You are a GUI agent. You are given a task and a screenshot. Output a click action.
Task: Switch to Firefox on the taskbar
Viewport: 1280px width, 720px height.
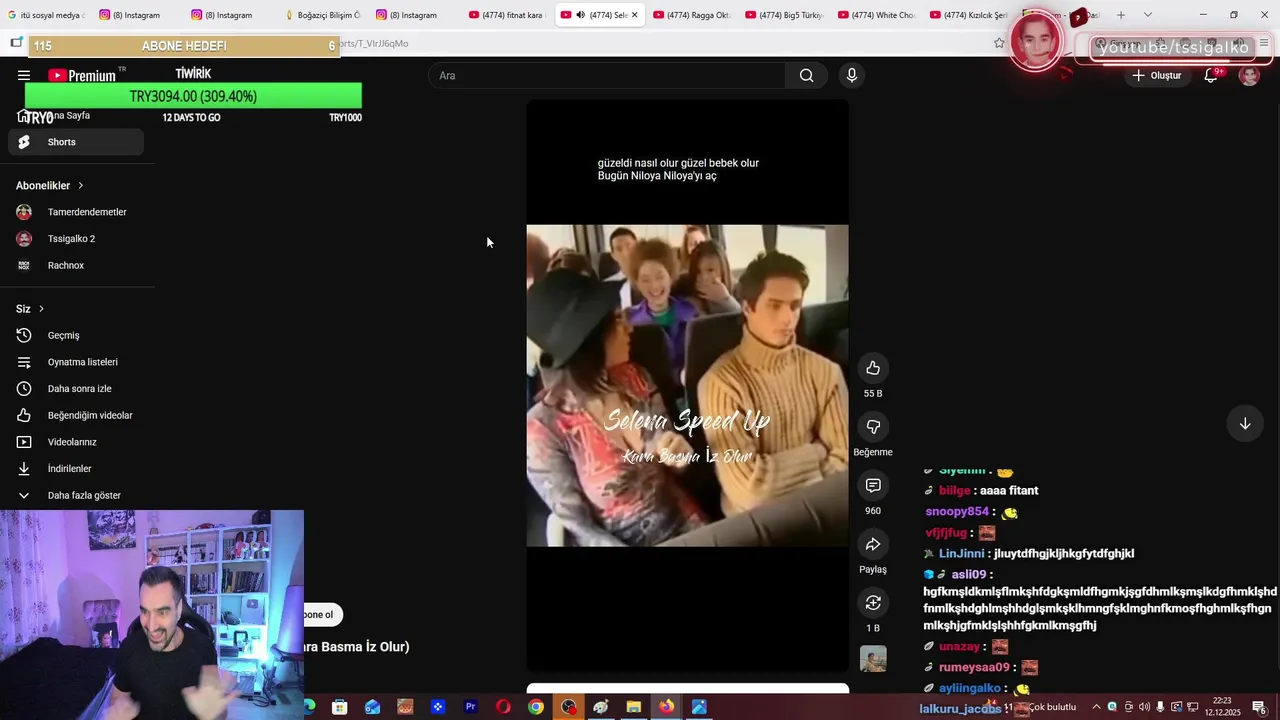pos(666,707)
